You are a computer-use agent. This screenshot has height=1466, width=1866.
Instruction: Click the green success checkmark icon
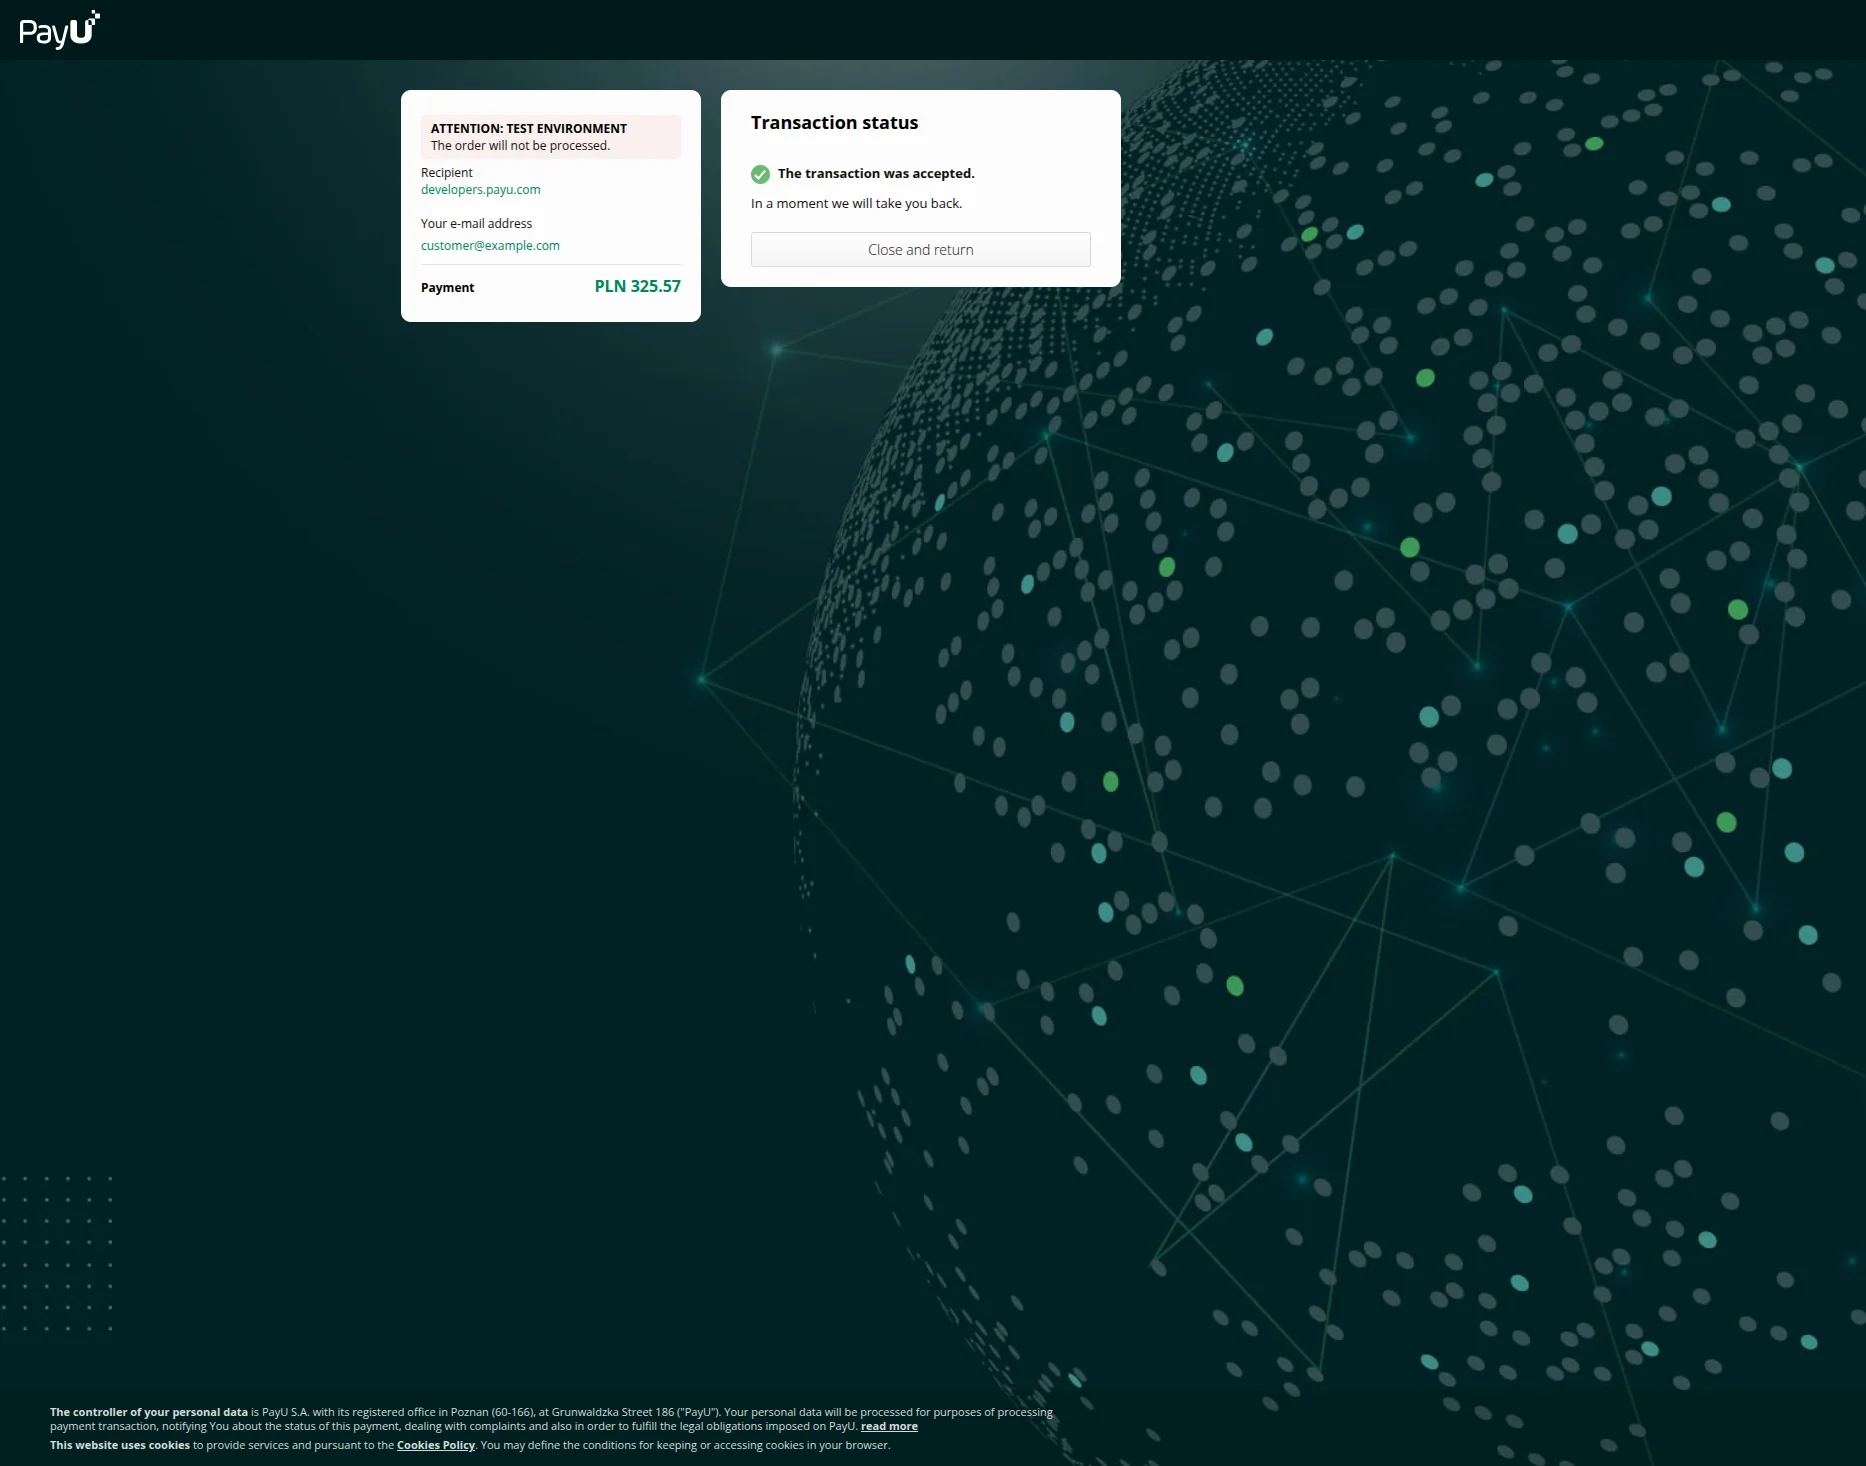point(760,174)
